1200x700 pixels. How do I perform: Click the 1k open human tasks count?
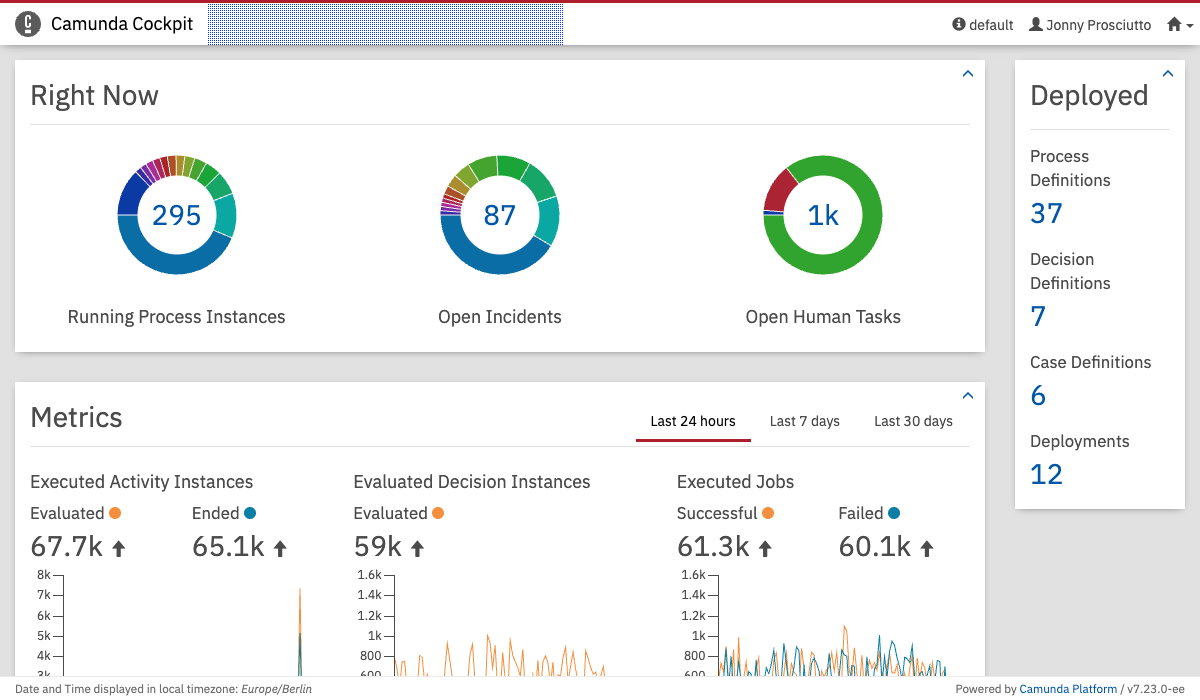tap(823, 215)
